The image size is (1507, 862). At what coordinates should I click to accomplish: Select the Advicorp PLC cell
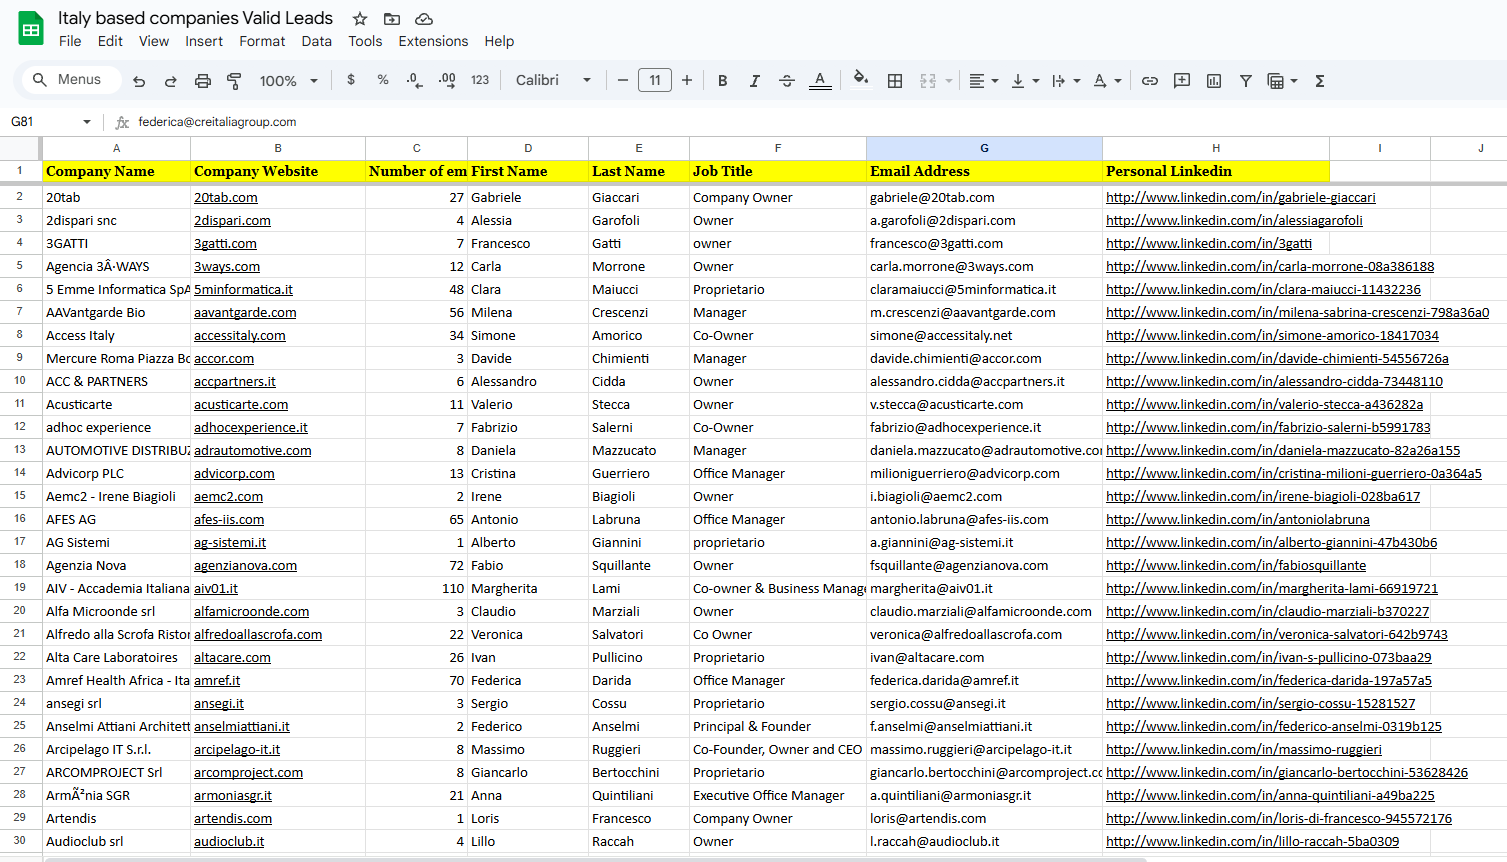116,474
